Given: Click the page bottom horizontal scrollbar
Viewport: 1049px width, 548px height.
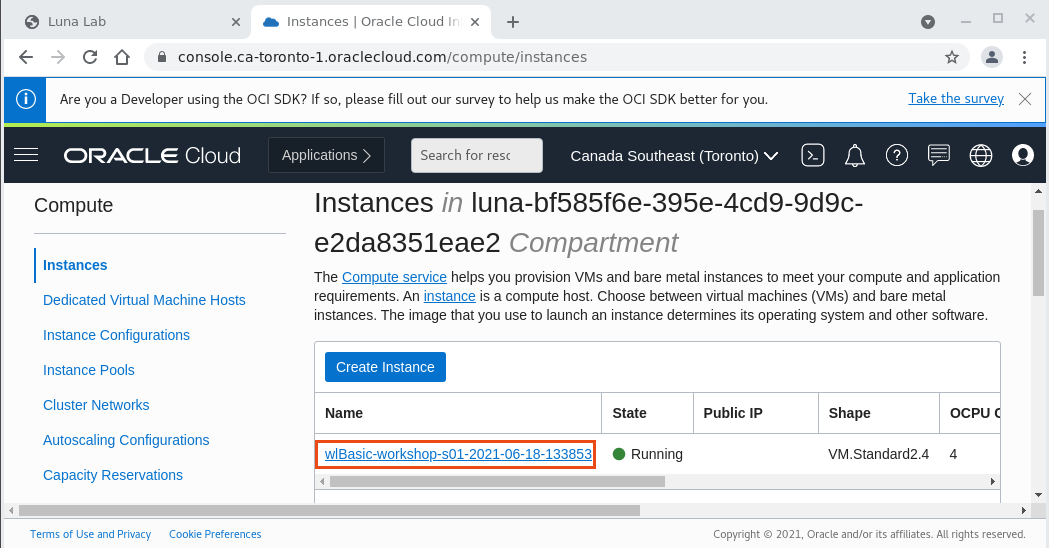Looking at the screenshot, I should pyautogui.click(x=329, y=511).
